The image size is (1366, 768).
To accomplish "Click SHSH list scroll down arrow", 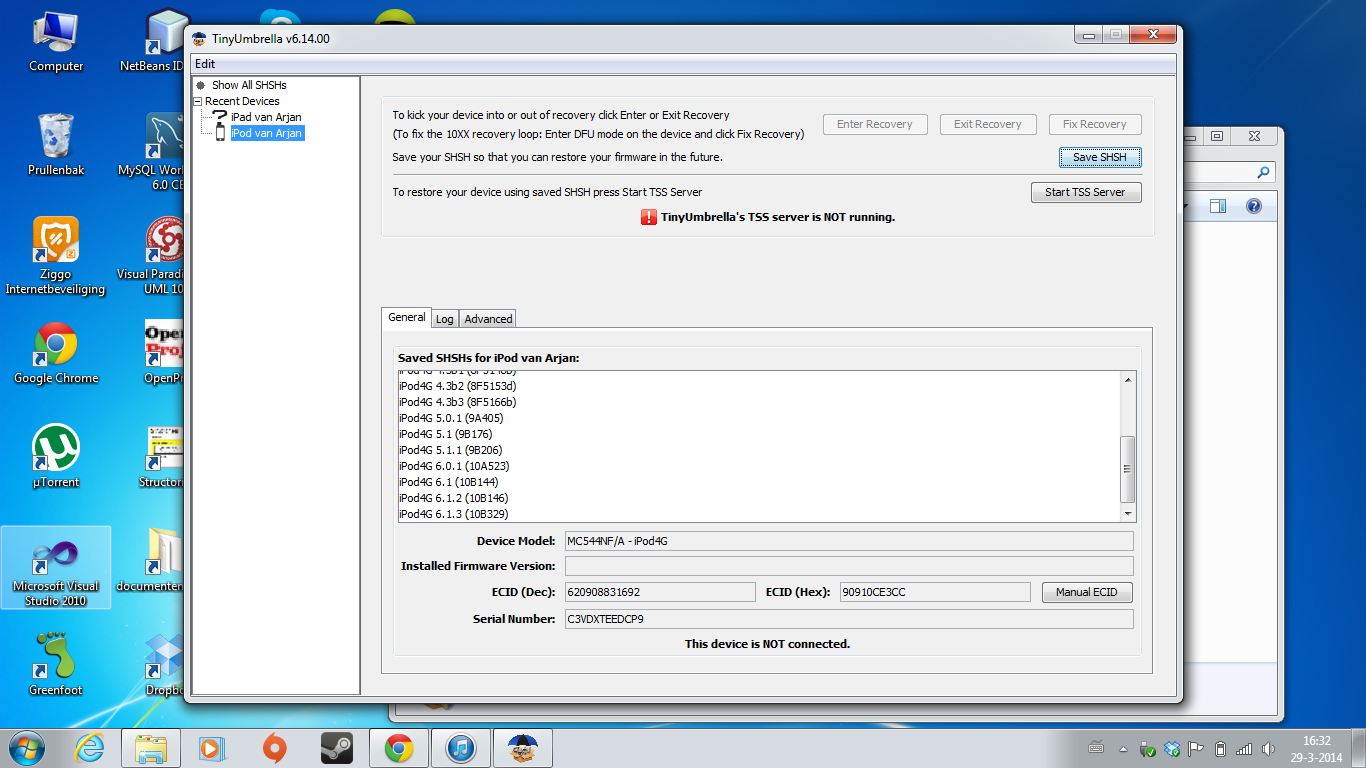I will tap(1128, 513).
